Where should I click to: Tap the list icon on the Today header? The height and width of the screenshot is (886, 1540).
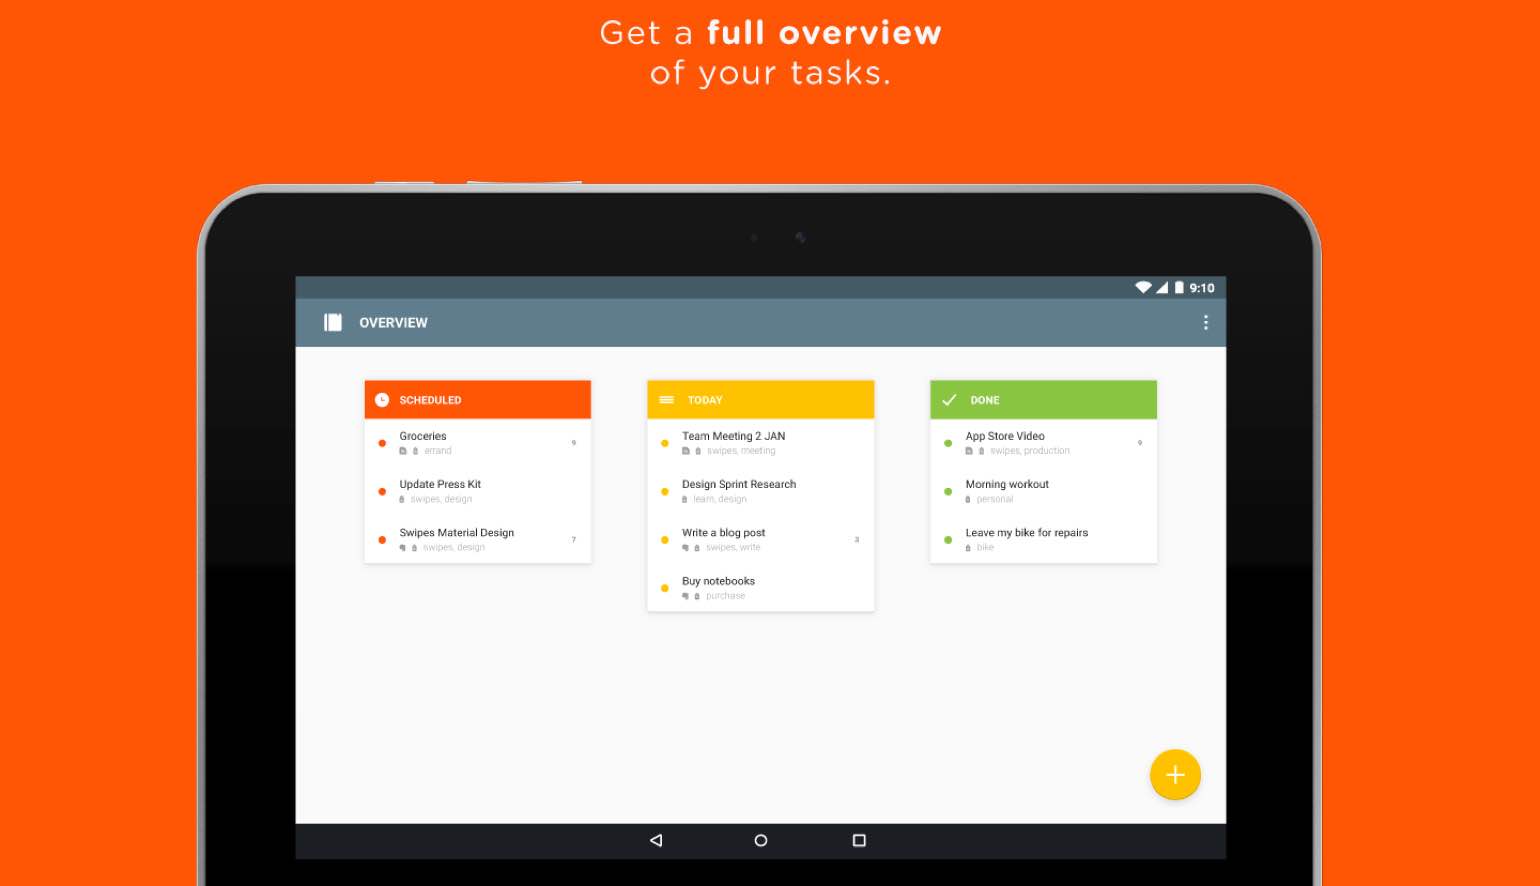pyautogui.click(x=667, y=399)
